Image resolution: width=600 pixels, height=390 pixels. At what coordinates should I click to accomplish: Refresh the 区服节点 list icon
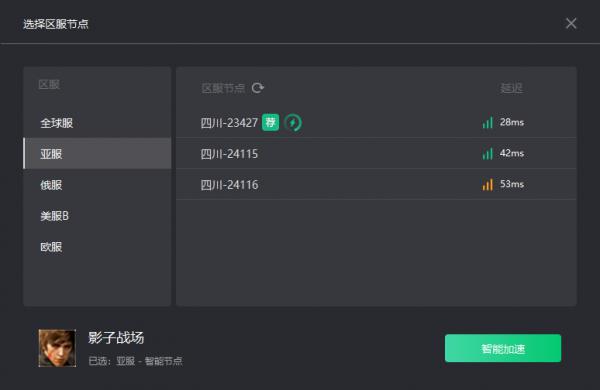pyautogui.click(x=258, y=88)
